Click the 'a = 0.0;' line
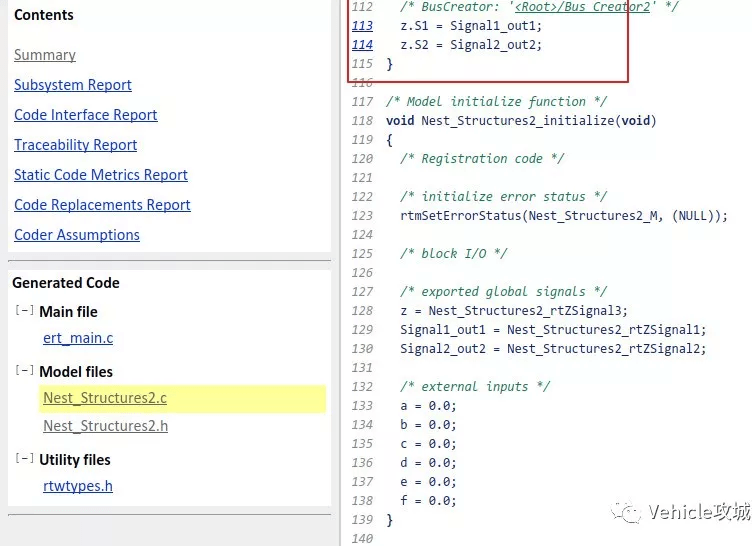The height and width of the screenshot is (546, 752). point(428,405)
